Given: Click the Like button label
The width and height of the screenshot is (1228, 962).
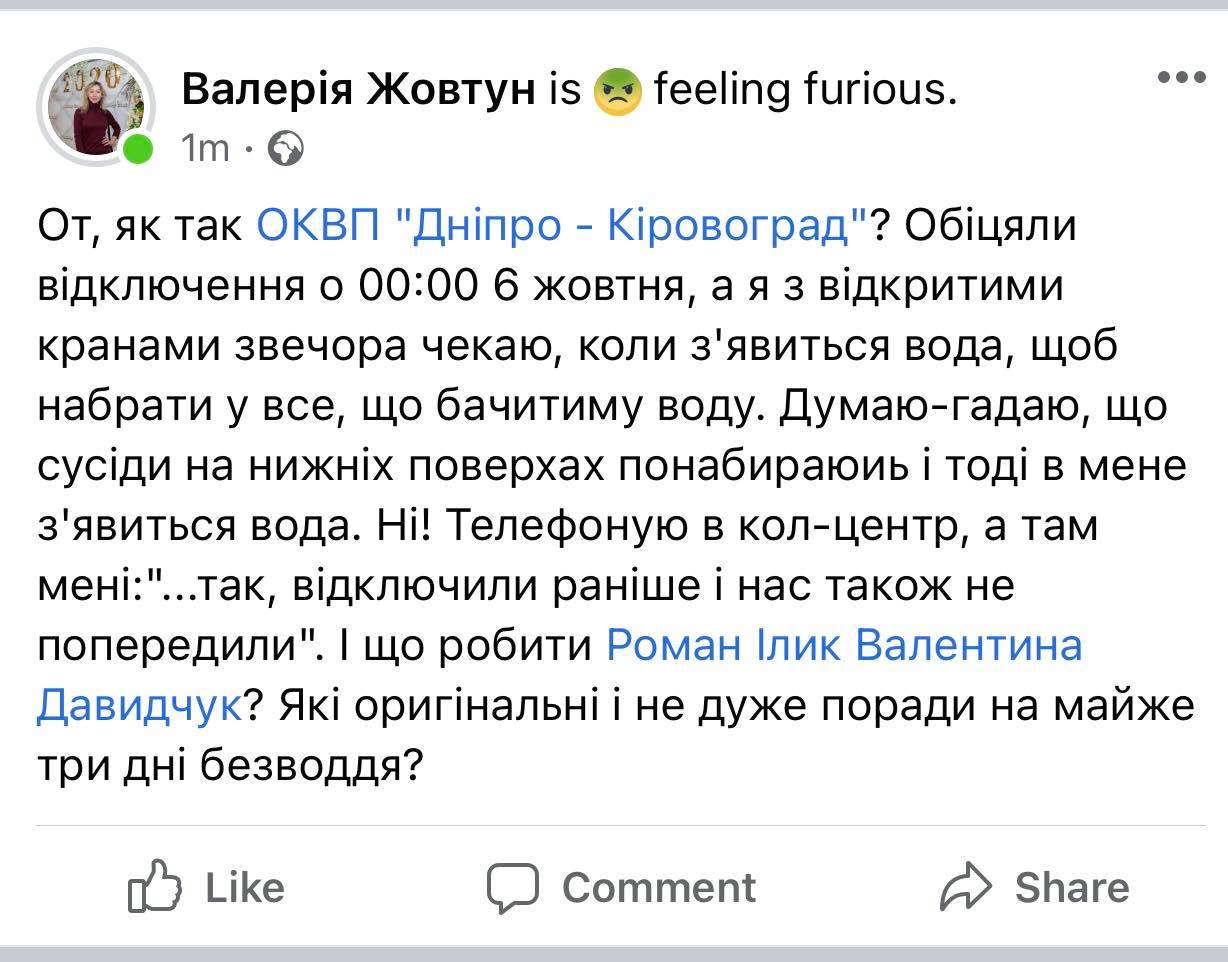Looking at the screenshot, I should pyautogui.click(x=245, y=887).
